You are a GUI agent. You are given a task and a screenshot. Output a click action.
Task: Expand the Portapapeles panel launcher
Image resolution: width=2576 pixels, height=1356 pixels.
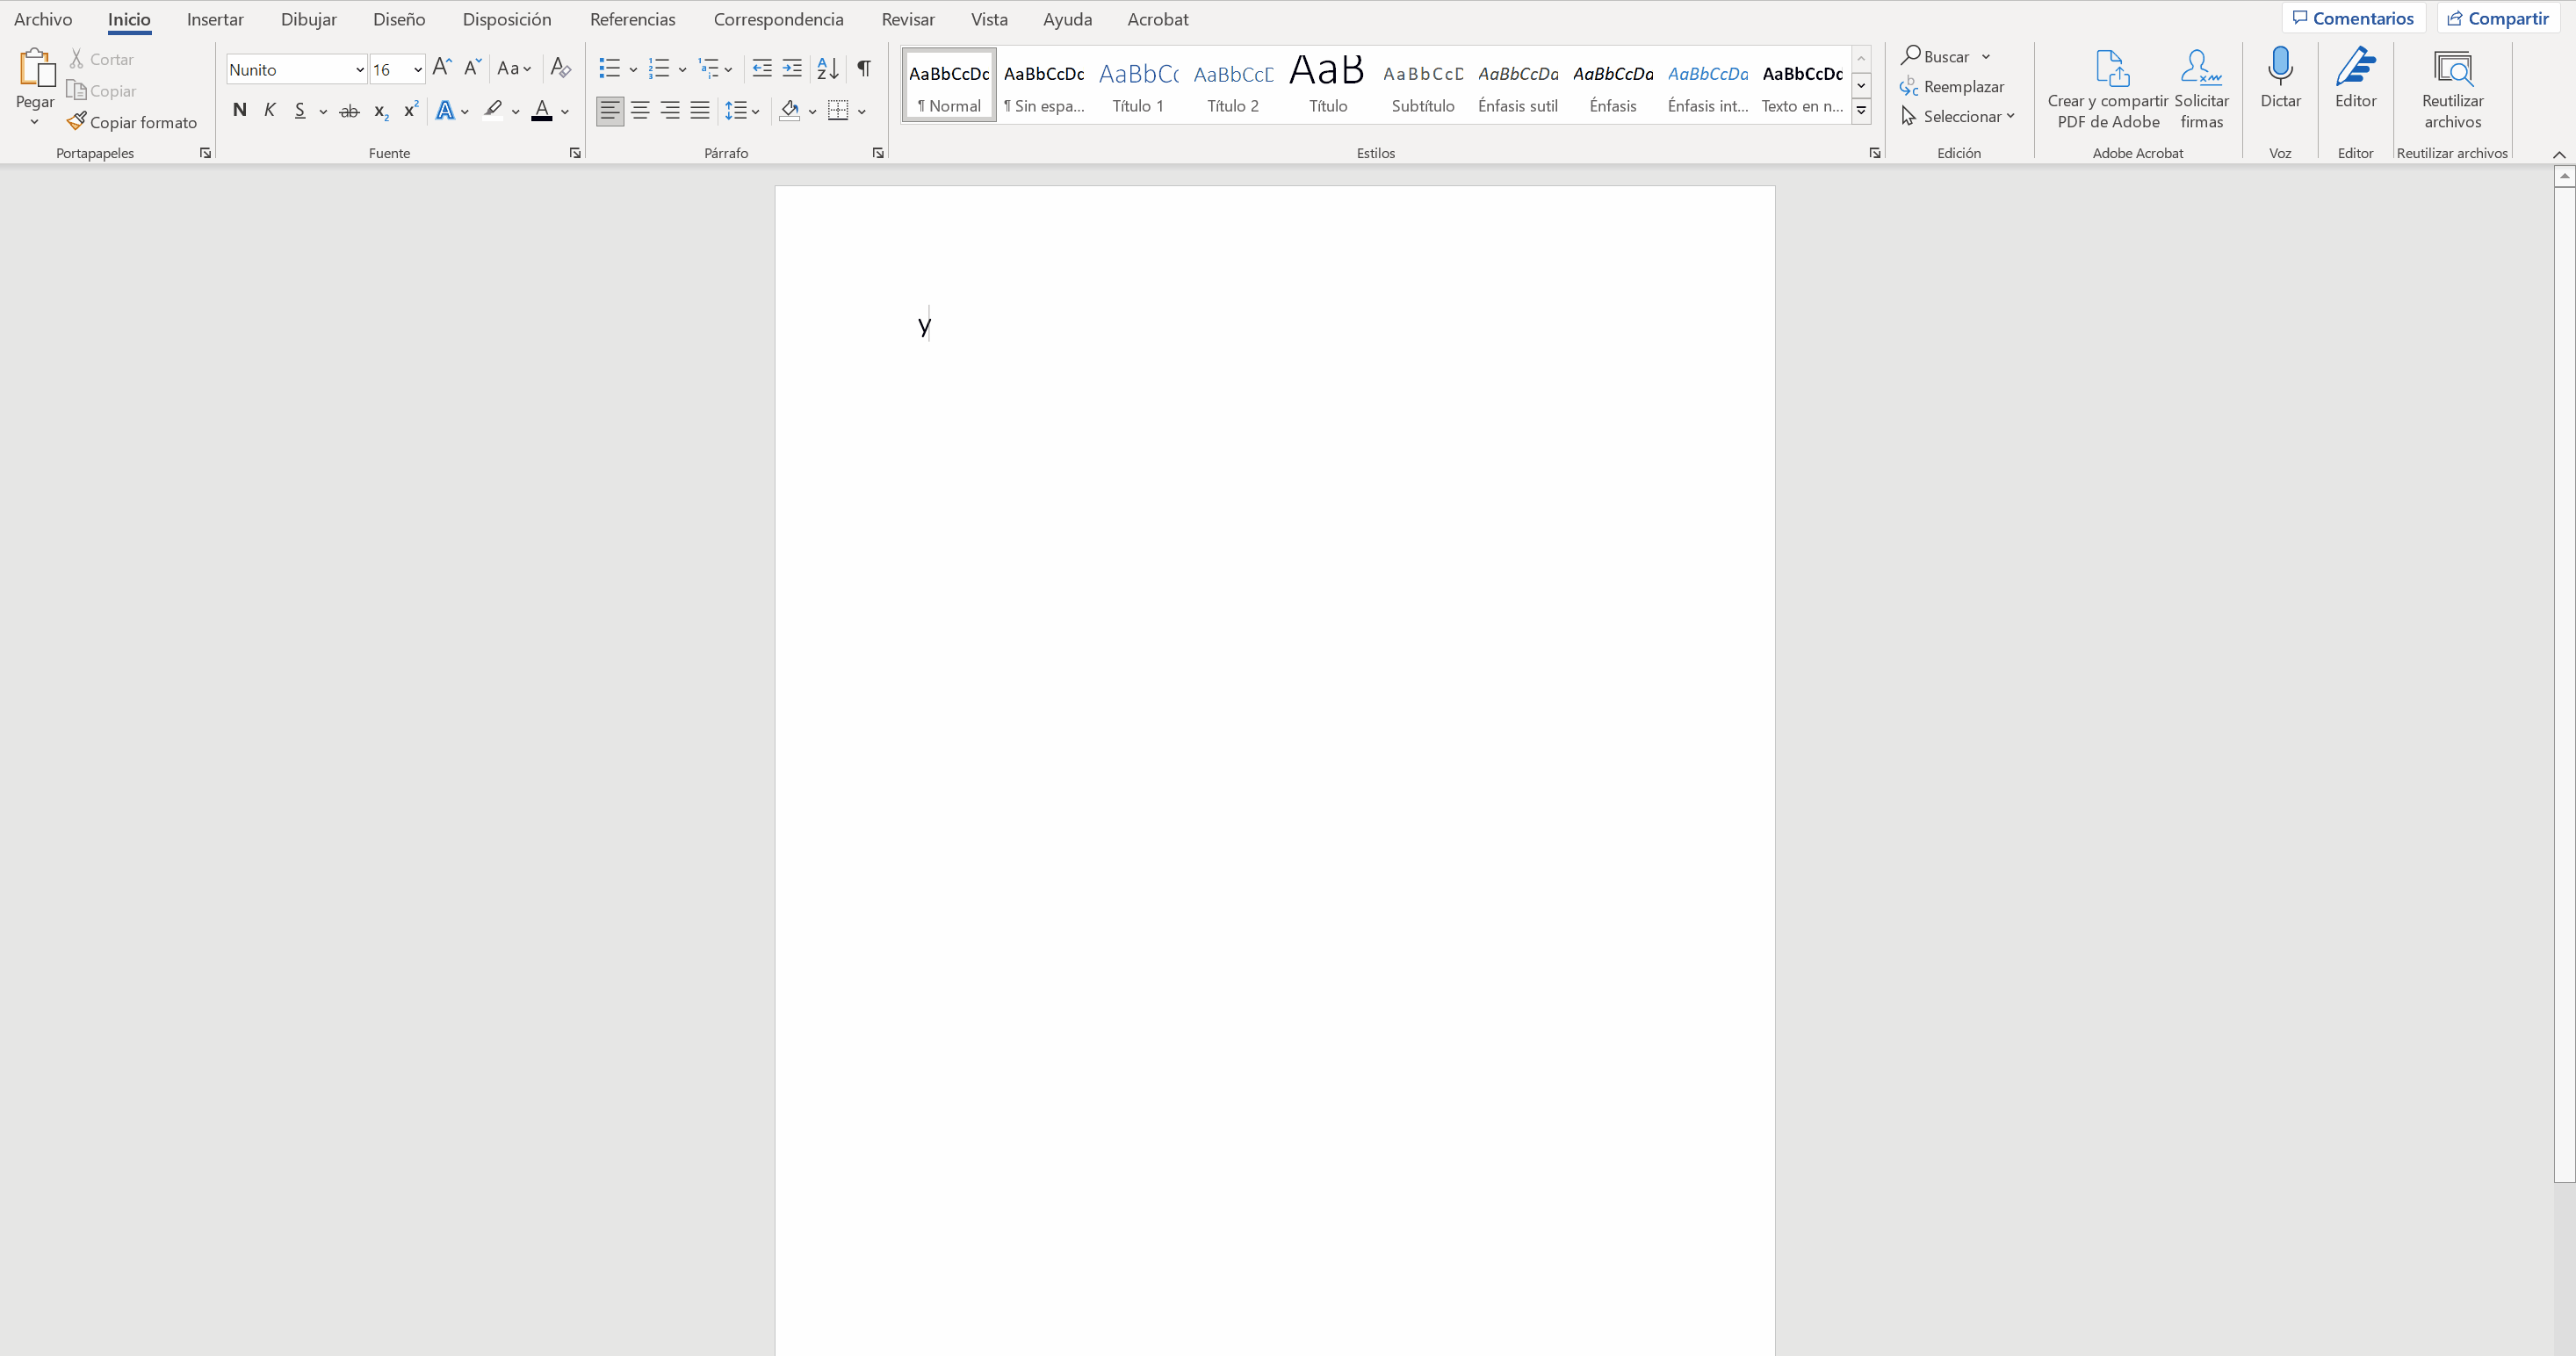coord(205,154)
